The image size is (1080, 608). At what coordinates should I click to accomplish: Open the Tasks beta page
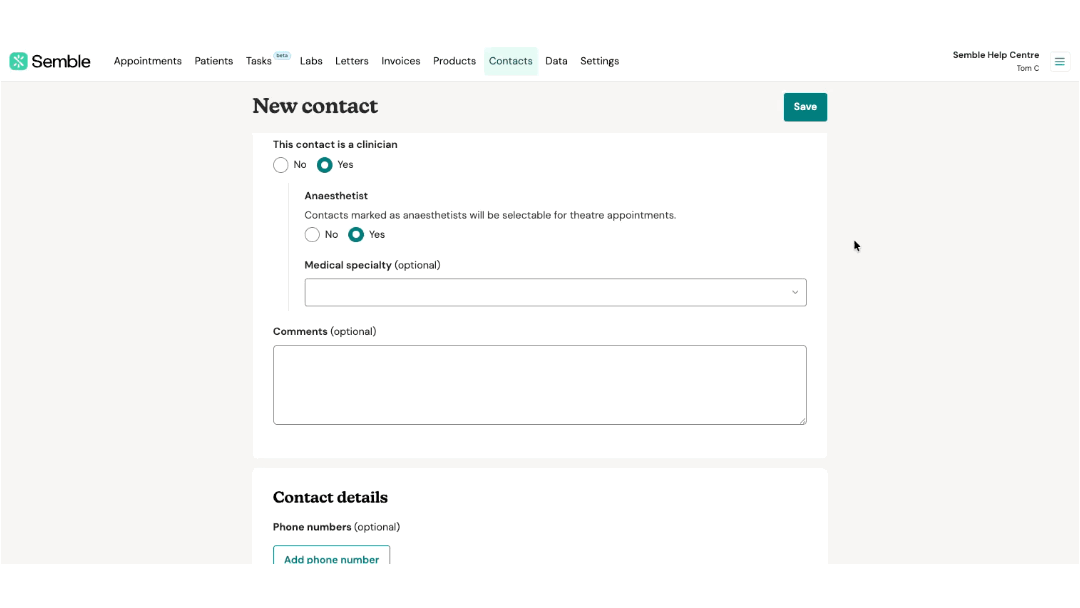(x=259, y=61)
